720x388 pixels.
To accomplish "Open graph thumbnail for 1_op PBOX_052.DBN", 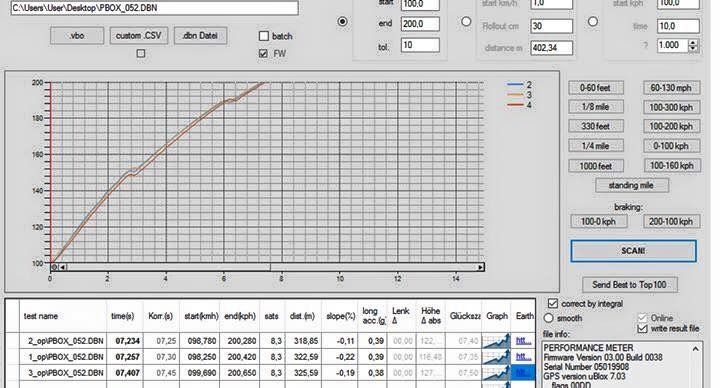I will (496, 357).
